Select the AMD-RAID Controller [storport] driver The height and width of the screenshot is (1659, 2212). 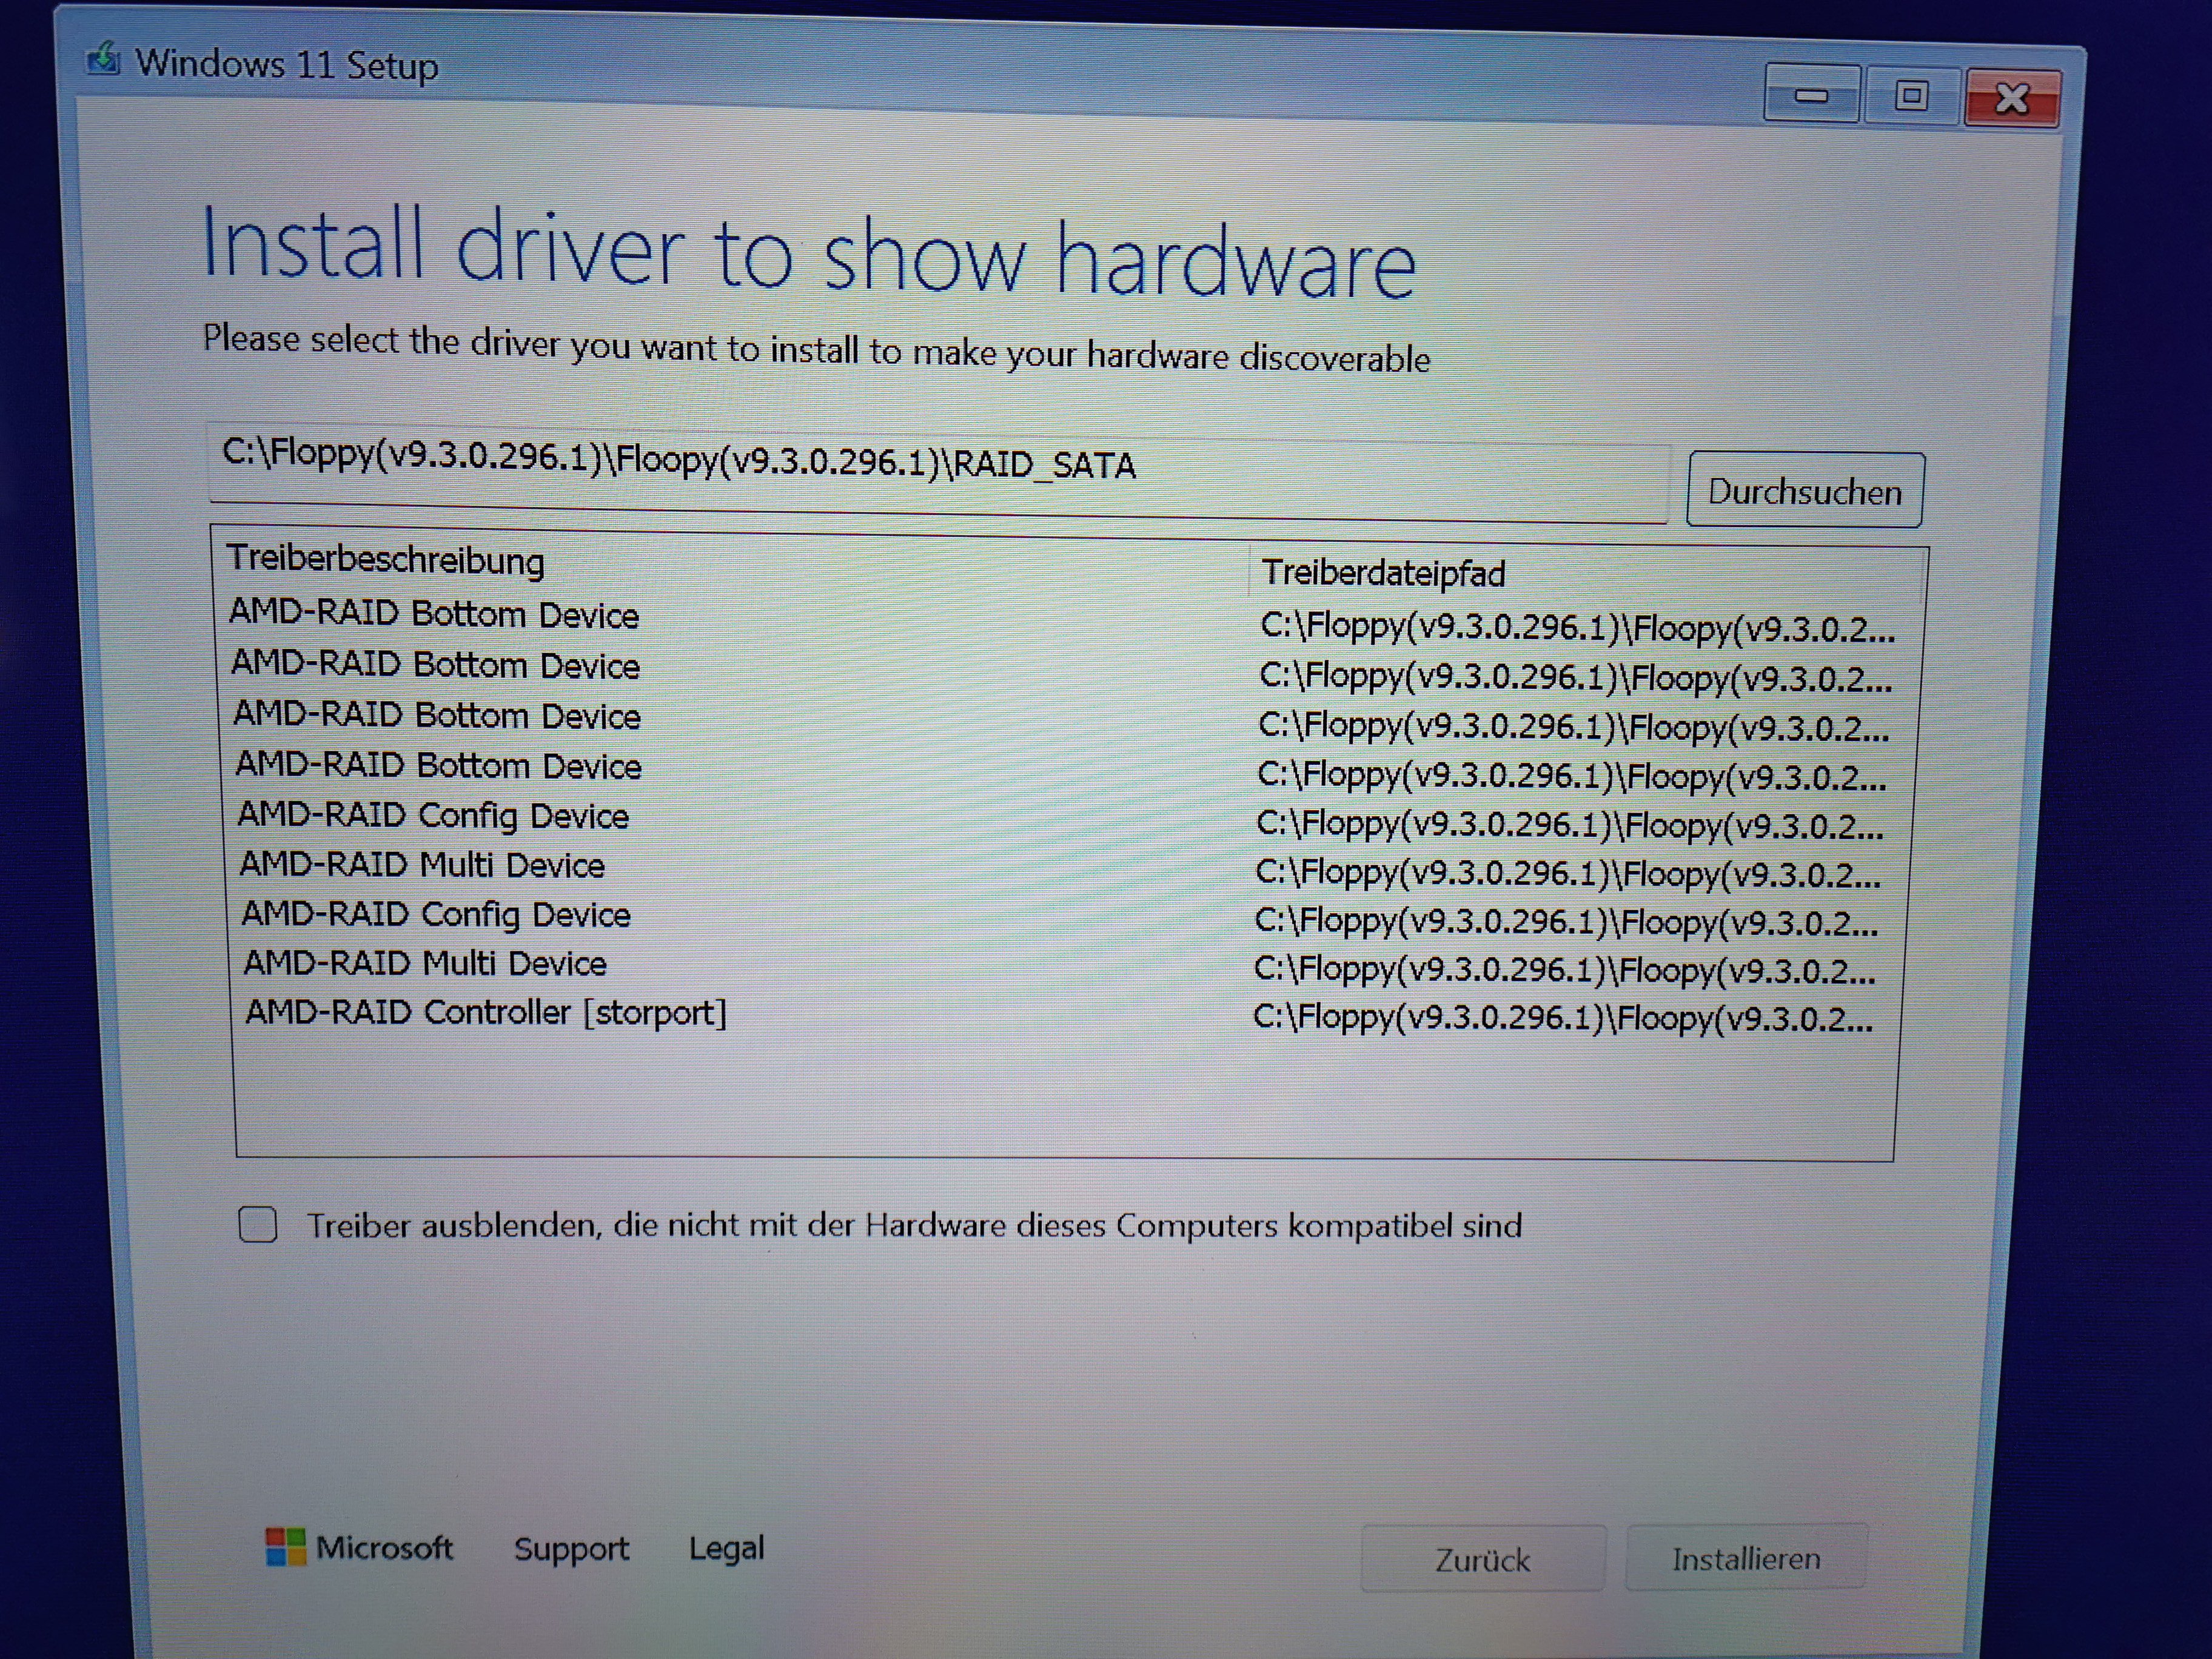click(486, 1013)
